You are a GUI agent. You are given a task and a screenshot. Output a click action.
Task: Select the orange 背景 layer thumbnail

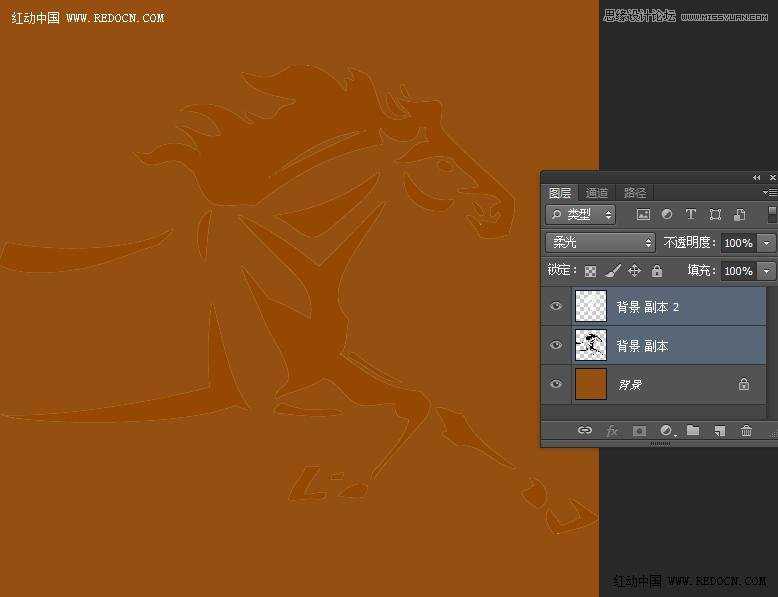(591, 384)
